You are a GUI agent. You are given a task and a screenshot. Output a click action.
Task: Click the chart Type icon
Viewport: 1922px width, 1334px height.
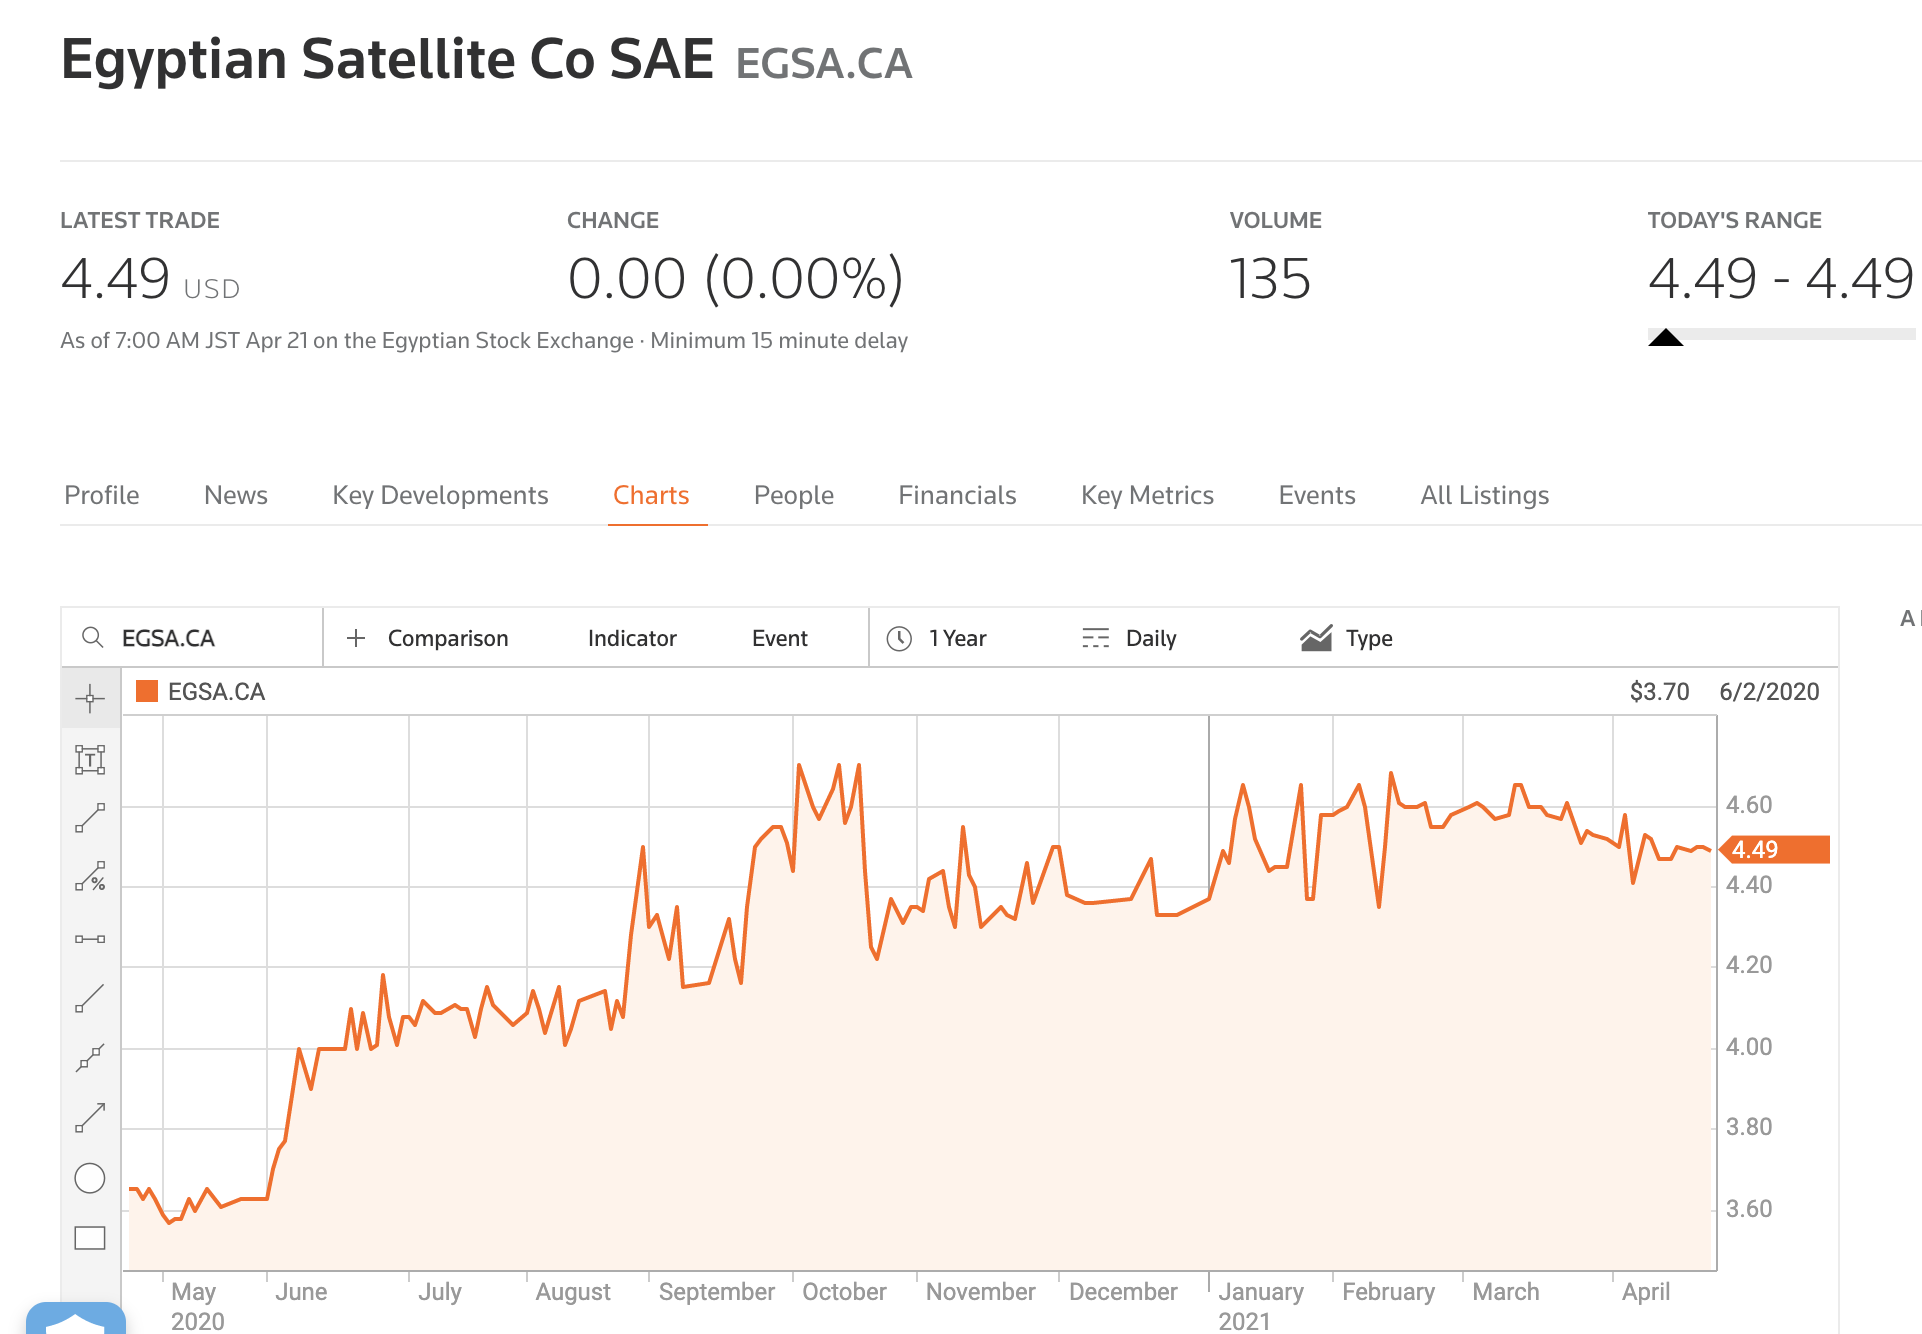point(1316,638)
